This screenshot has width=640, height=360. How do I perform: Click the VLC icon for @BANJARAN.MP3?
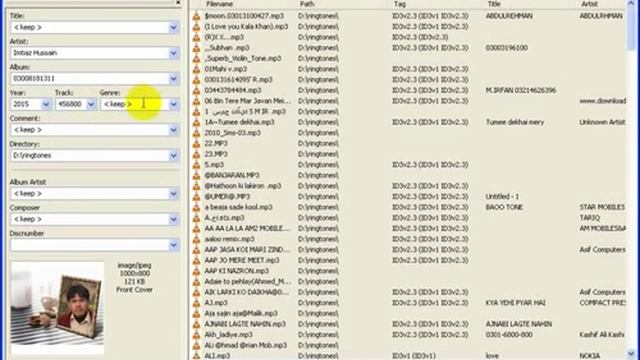coord(196,175)
